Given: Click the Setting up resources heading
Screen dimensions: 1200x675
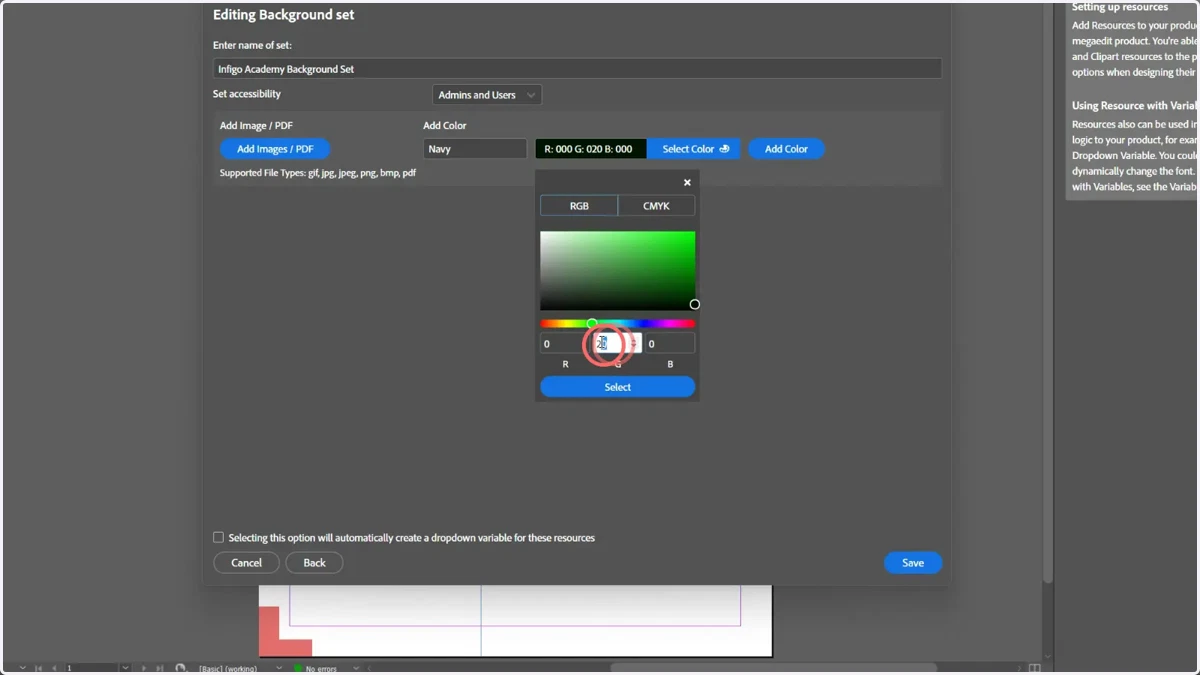Looking at the screenshot, I should pyautogui.click(x=1120, y=7).
